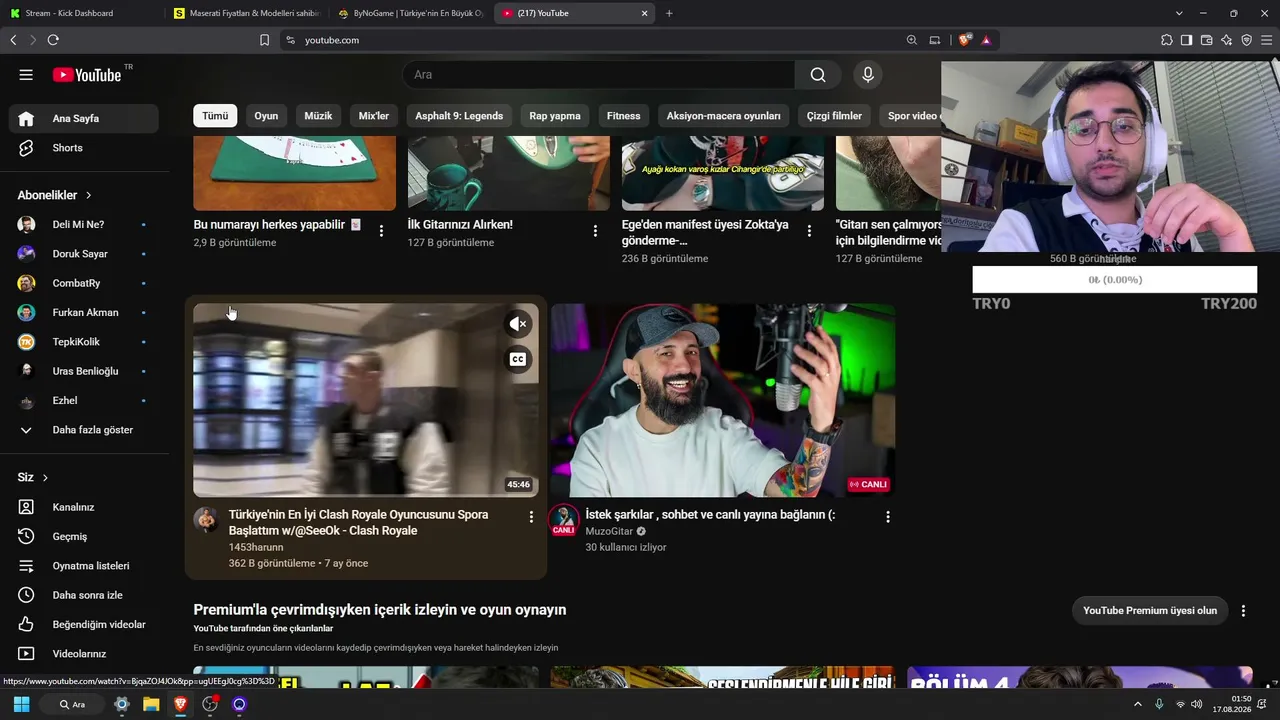Open the Brave VPN toolbar icon

pos(1246,40)
